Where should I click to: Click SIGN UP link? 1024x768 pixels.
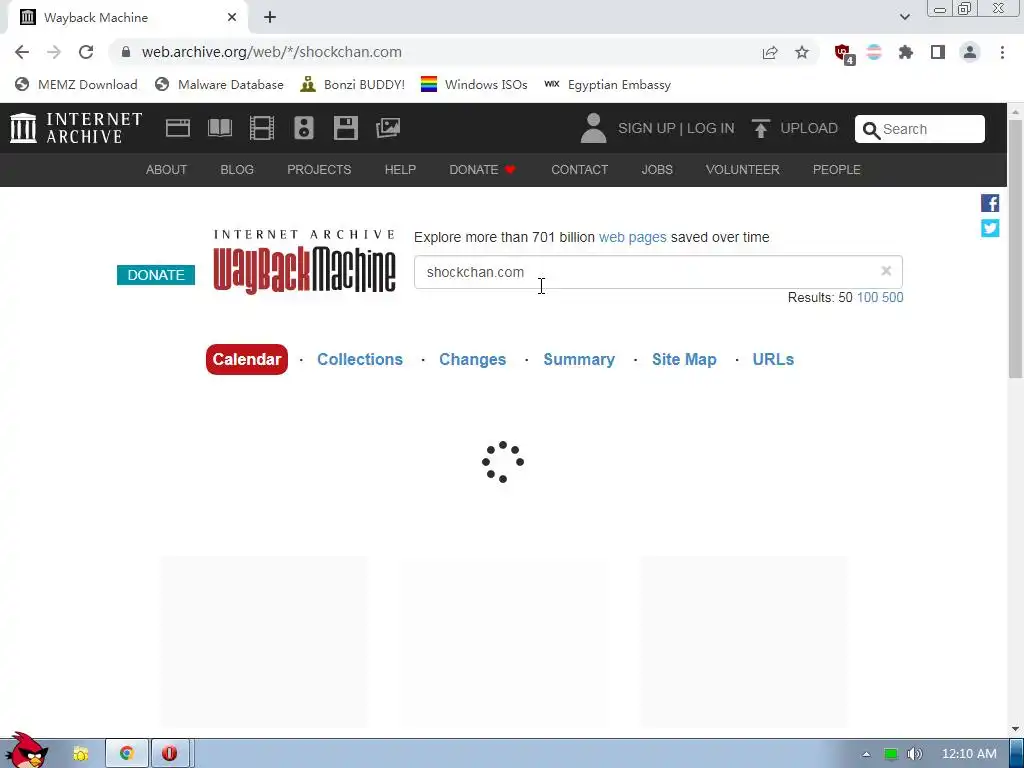coord(647,128)
